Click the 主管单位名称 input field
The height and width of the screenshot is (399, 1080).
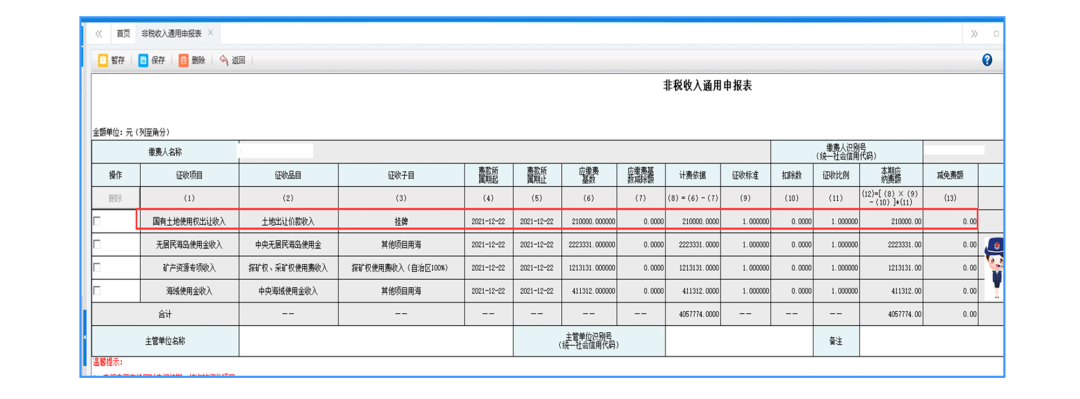[x=376, y=341]
